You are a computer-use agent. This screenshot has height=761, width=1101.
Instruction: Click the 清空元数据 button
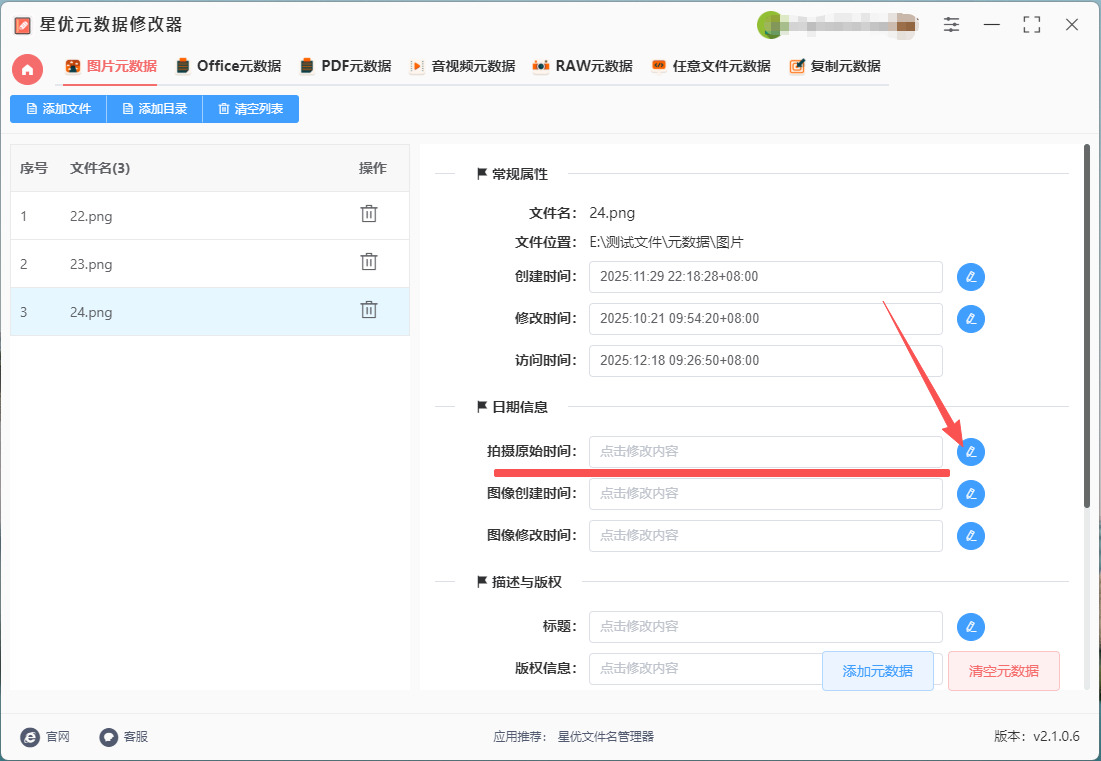click(x=1003, y=671)
